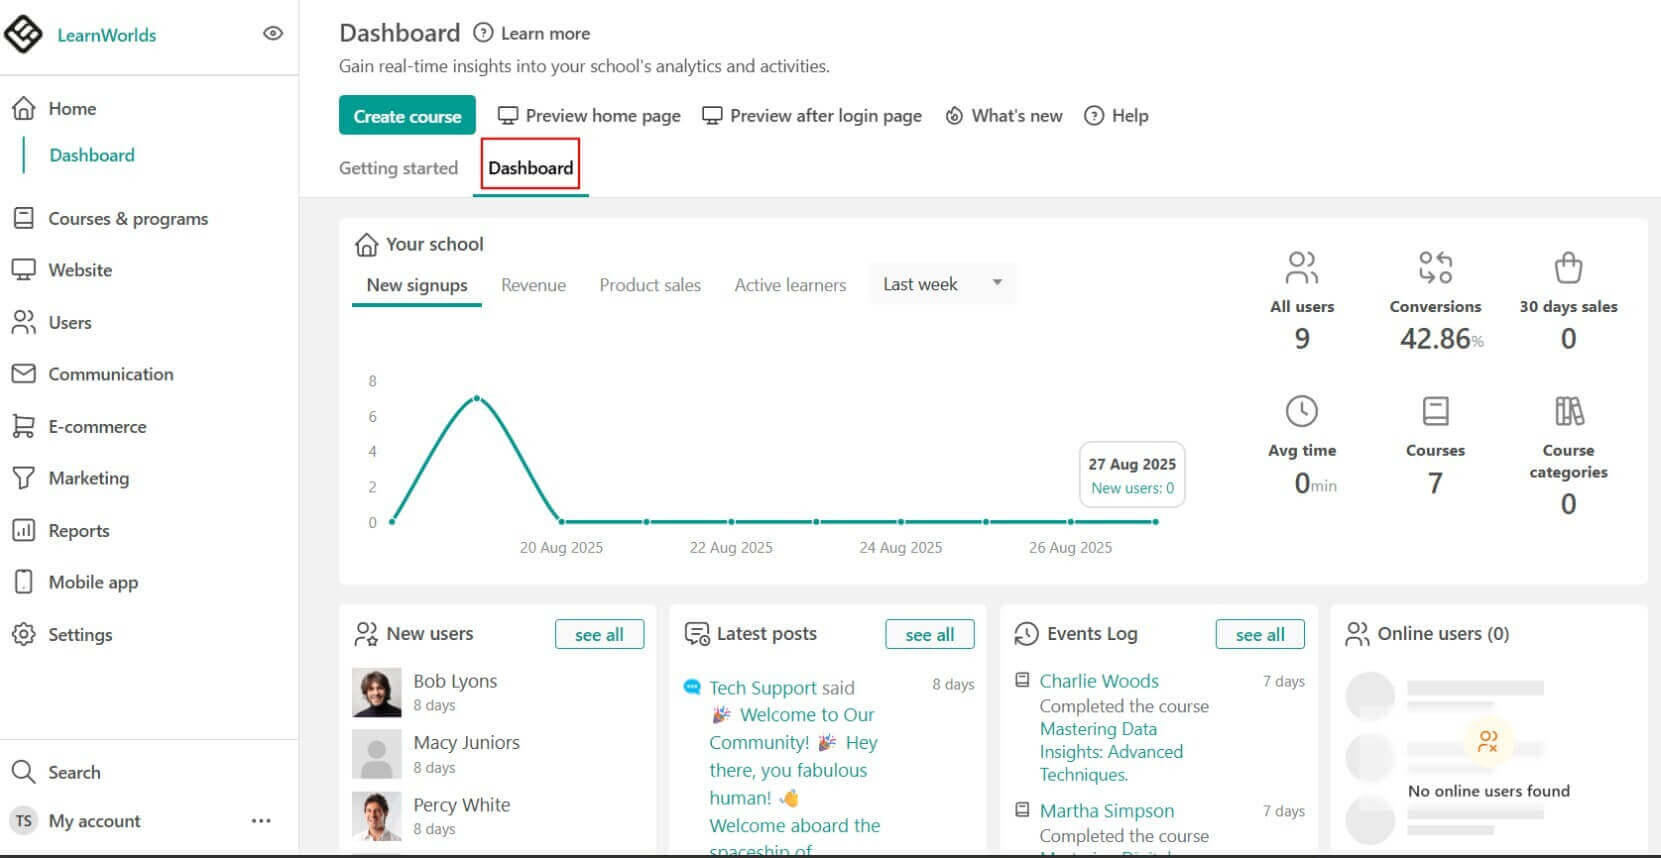This screenshot has height=858, width=1661.
Task: Click the Home house icon in sidebar
Action: [x=23, y=108]
